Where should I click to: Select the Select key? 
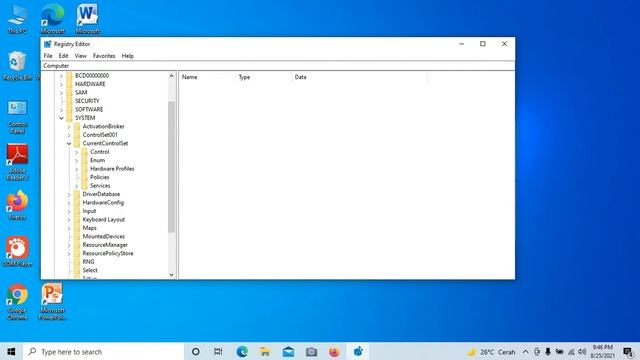point(90,270)
